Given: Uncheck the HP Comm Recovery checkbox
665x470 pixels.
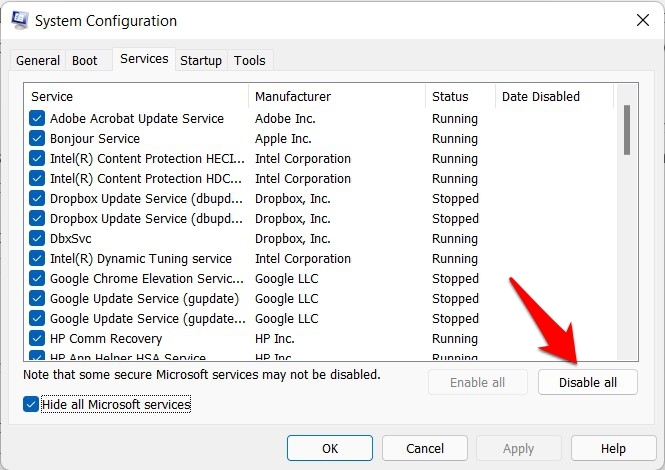Looking at the screenshot, I should (37, 339).
